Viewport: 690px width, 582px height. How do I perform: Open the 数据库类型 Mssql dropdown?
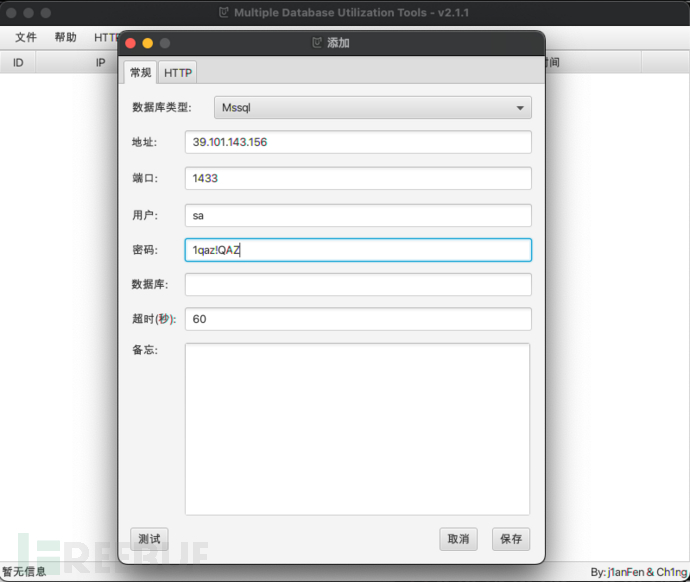pos(358,107)
